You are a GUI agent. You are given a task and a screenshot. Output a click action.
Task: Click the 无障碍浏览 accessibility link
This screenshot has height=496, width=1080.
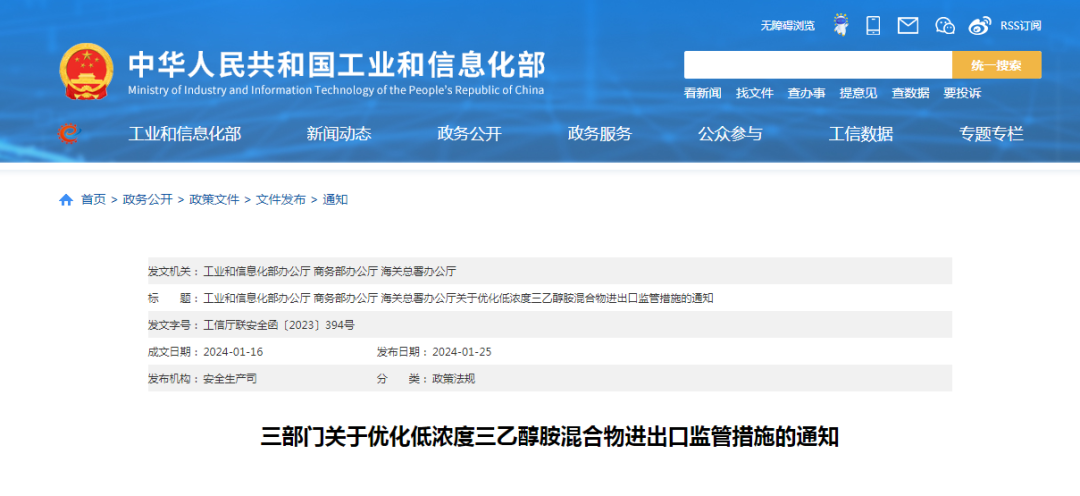coord(787,25)
